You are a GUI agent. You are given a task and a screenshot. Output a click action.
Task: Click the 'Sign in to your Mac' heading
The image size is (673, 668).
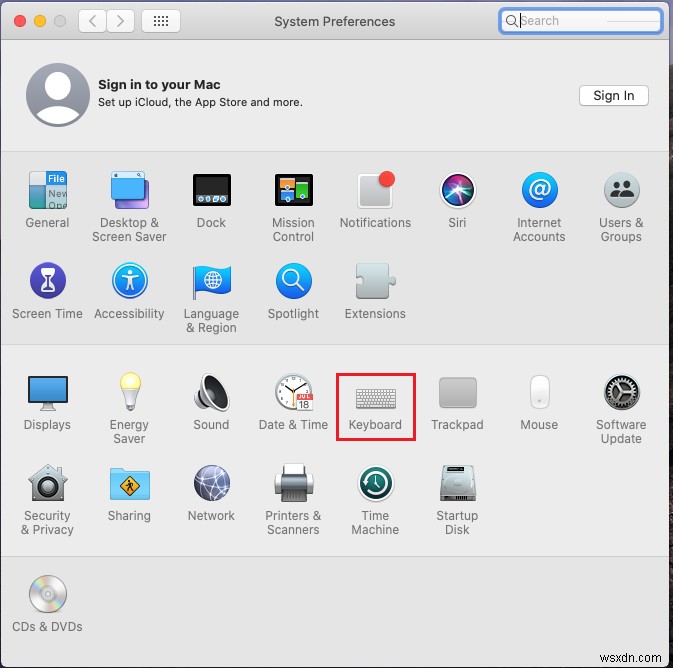coord(159,85)
